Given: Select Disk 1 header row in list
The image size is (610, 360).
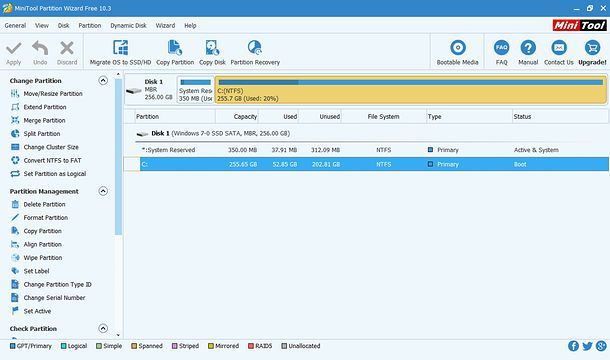Looking at the screenshot, I should pos(366,133).
